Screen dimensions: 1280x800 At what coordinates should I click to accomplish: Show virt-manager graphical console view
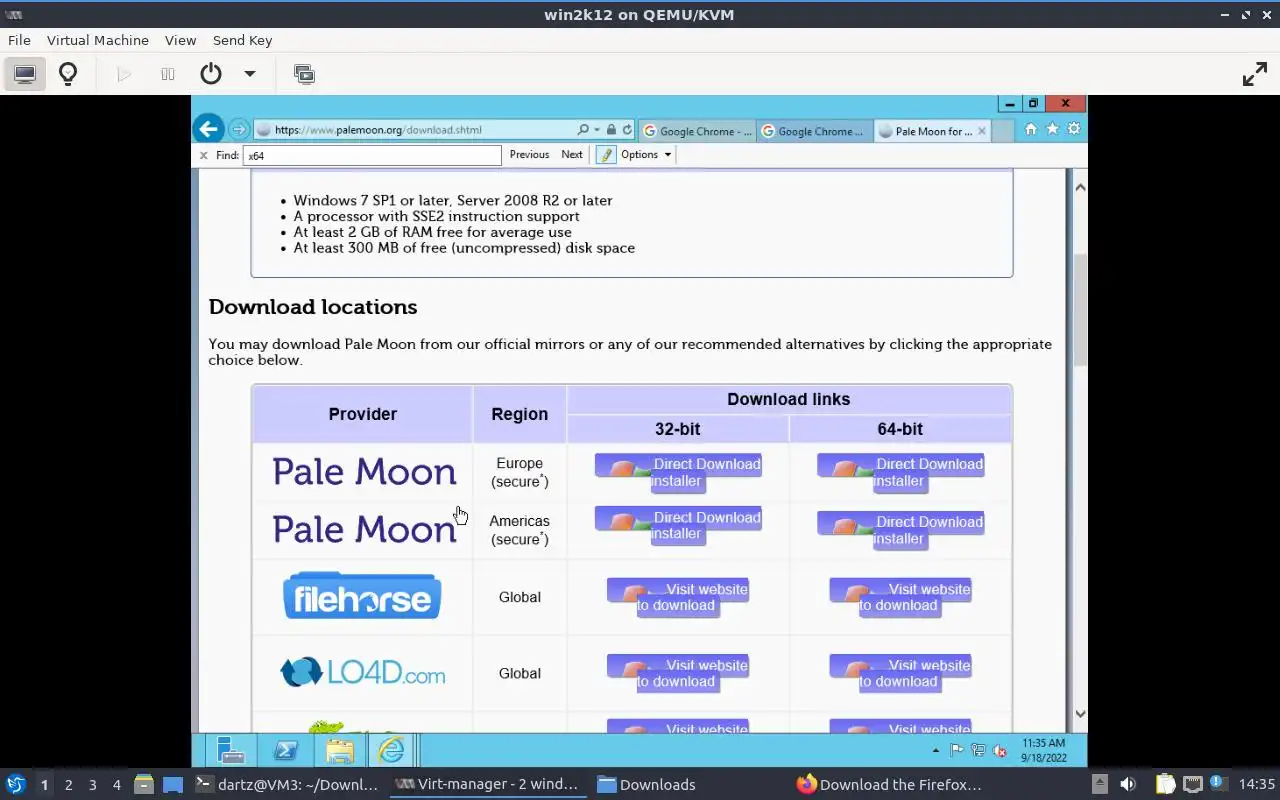(x=25, y=74)
